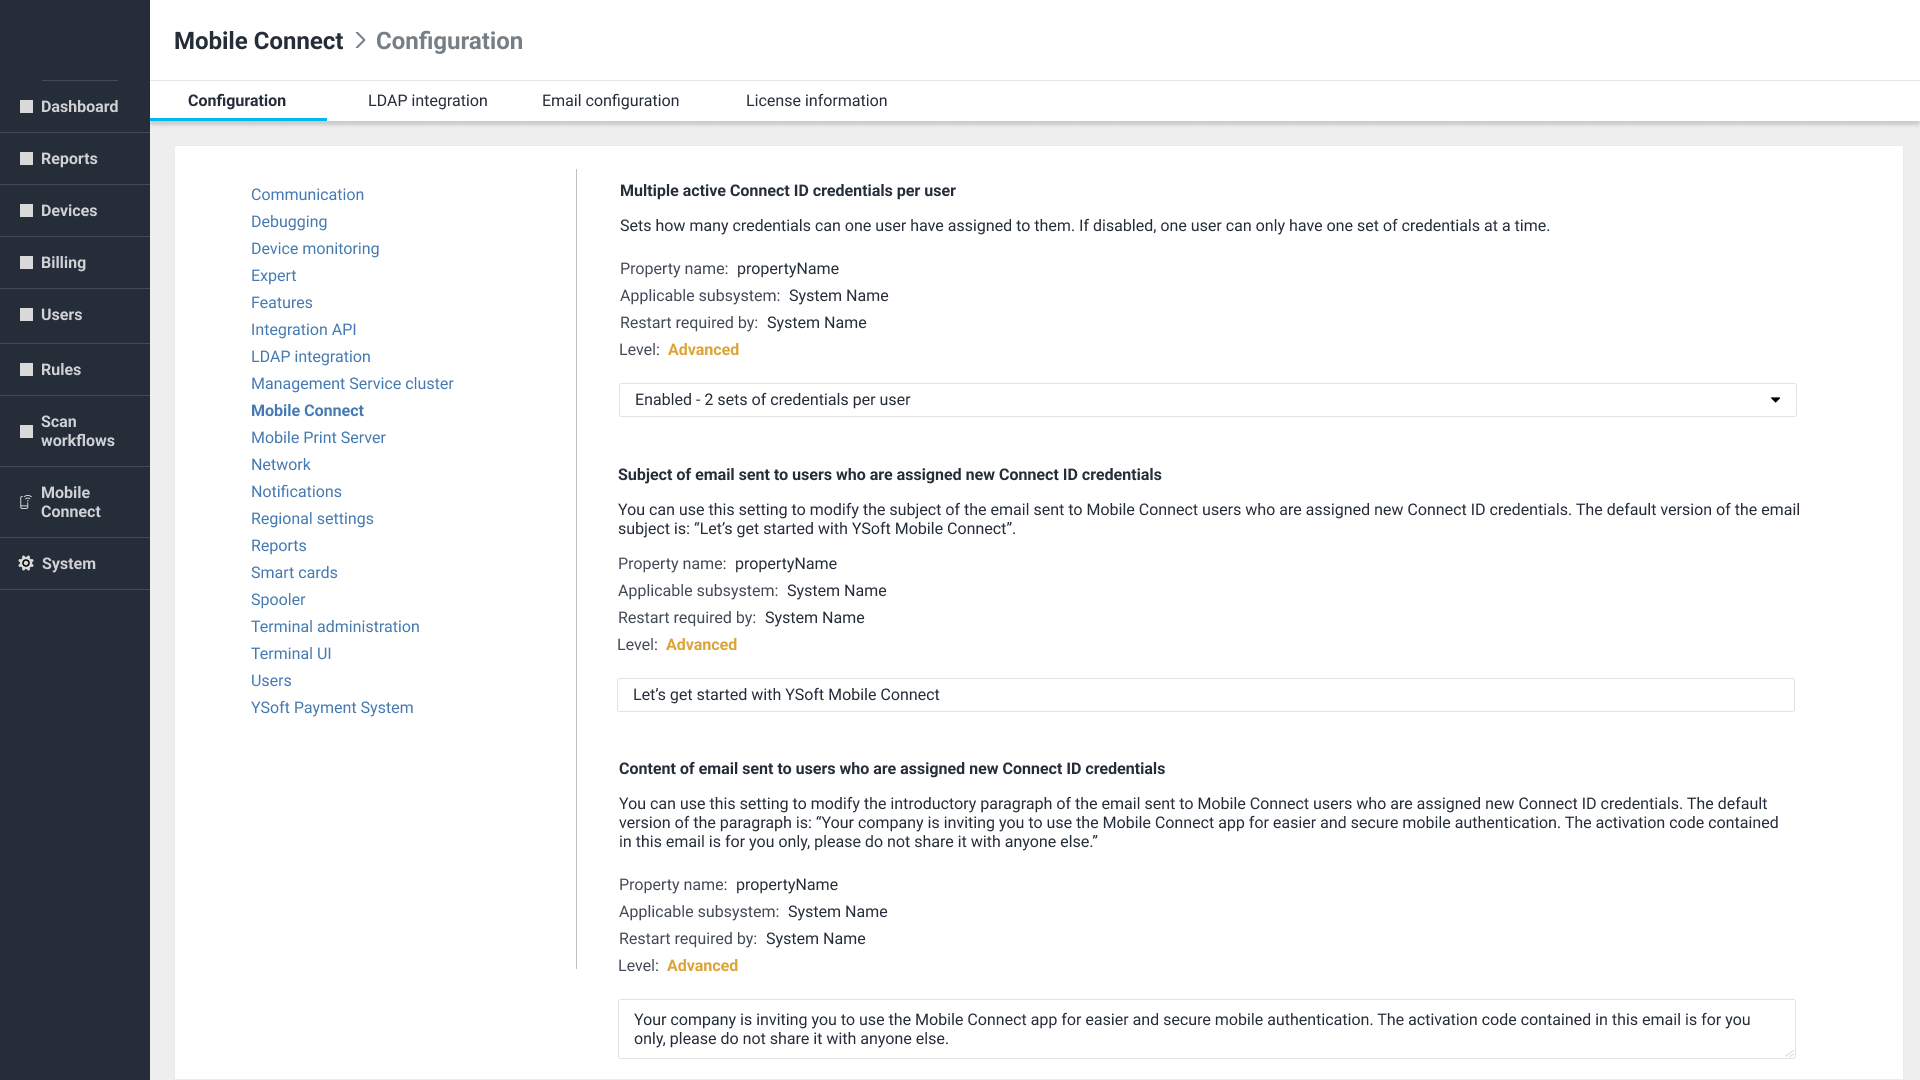
Task: Click the email subject text field
Action: (x=1205, y=695)
